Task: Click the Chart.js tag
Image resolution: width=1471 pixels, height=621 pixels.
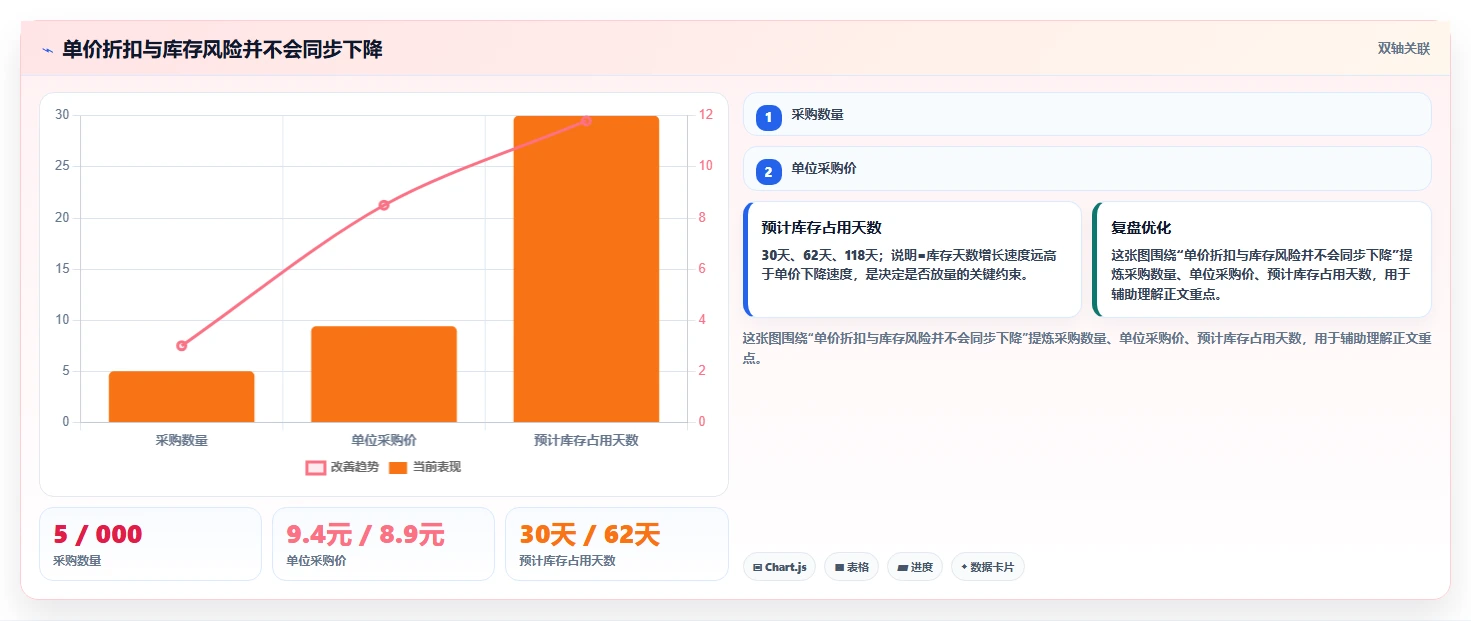Action: click(779, 567)
